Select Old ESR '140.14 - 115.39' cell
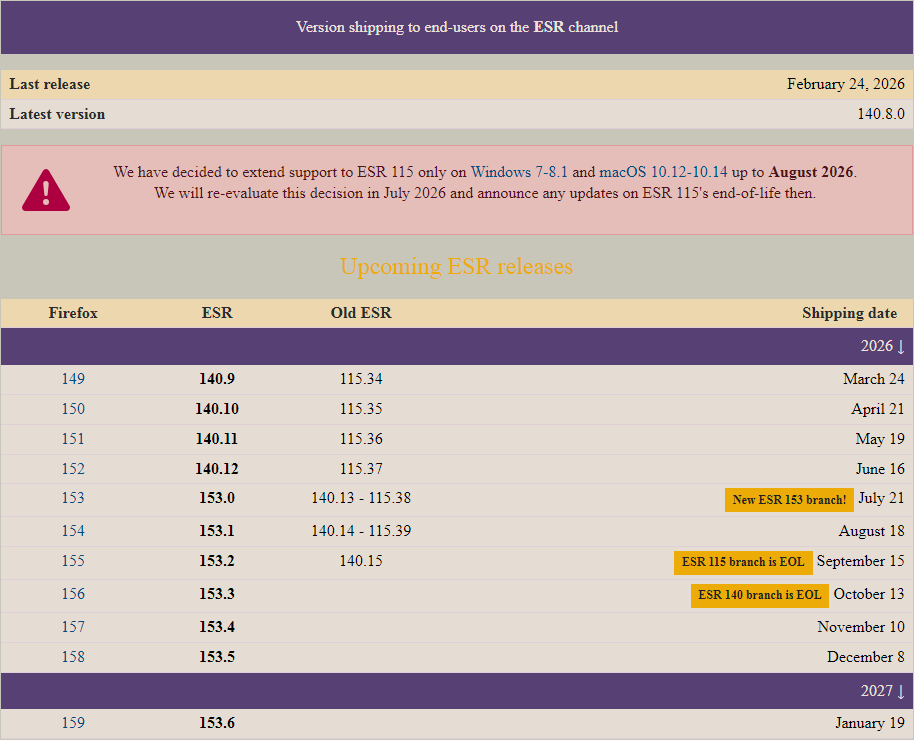Viewport: 914px width, 740px height. coord(361,531)
